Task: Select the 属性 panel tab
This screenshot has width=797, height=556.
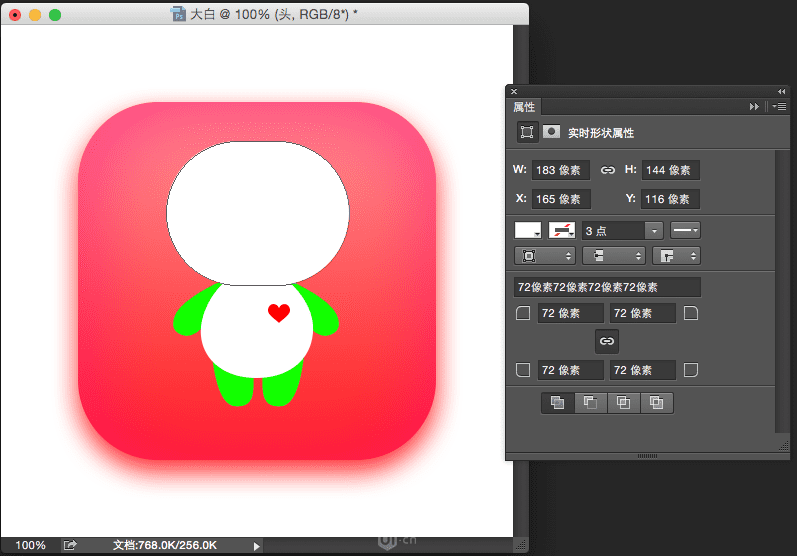Action: point(524,107)
